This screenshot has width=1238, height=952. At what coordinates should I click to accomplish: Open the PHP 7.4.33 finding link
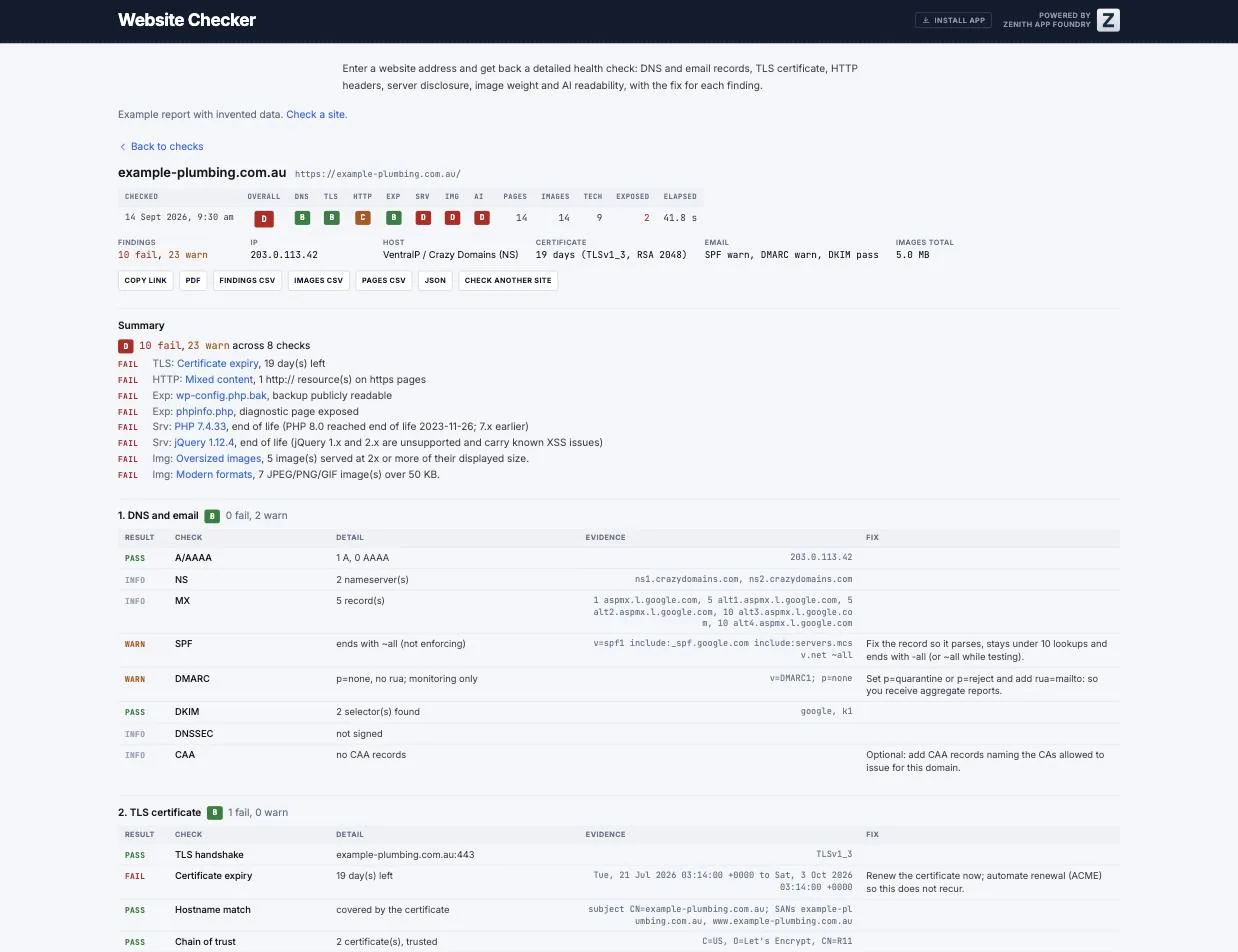(201, 427)
